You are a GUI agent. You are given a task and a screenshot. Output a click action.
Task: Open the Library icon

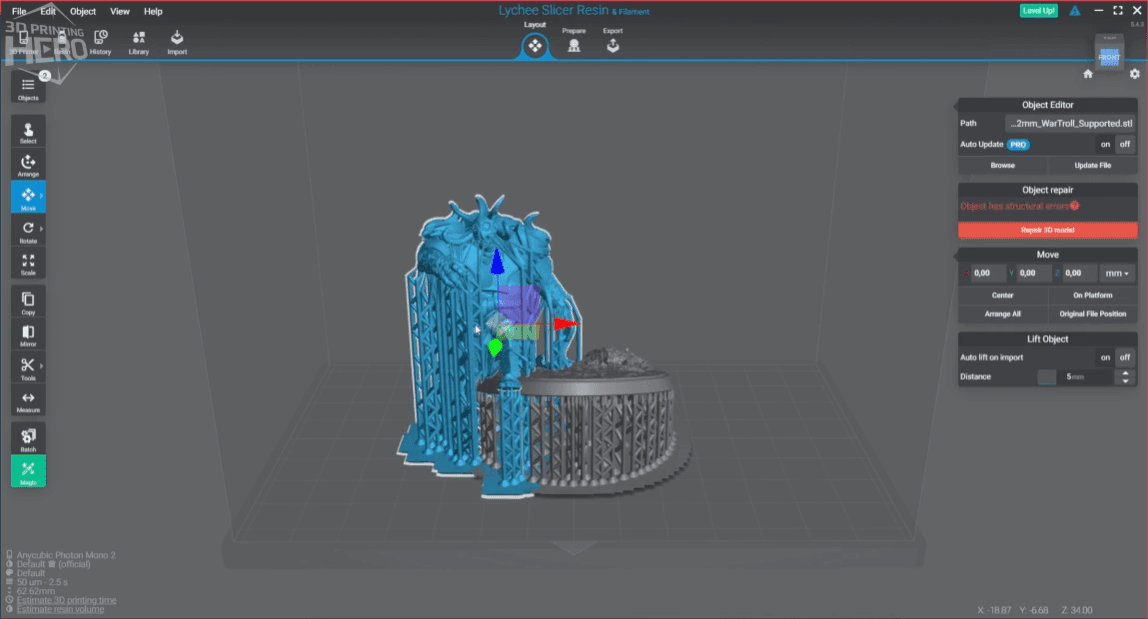point(138,42)
